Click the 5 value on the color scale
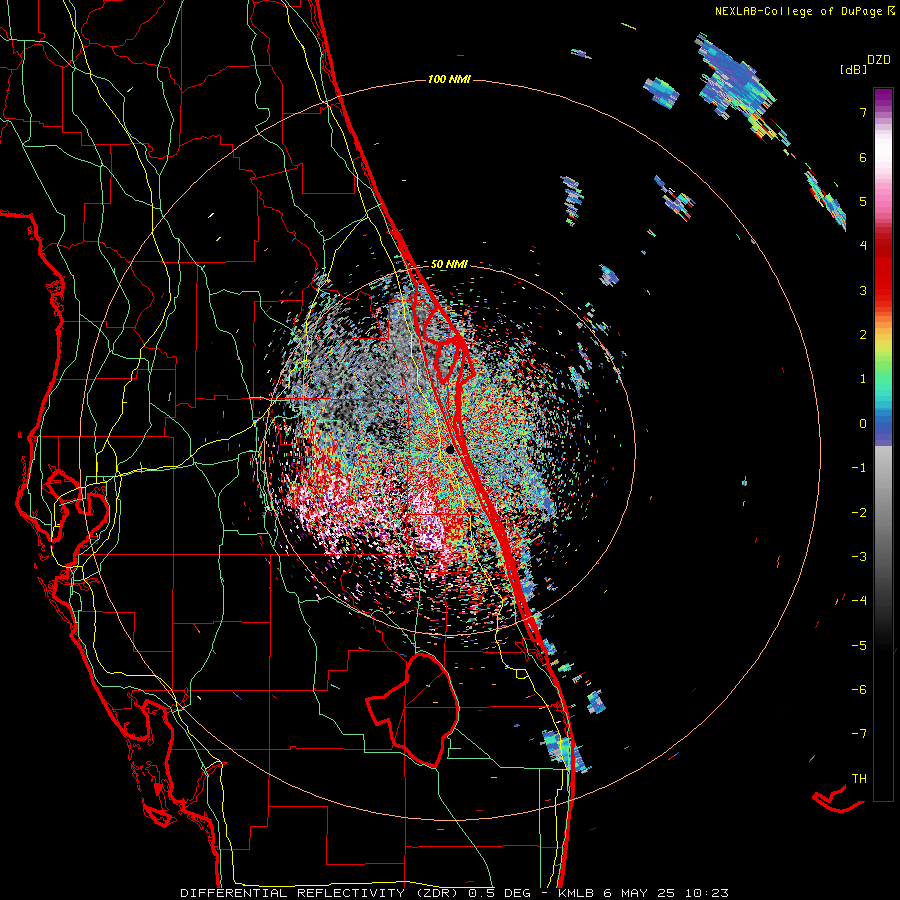The height and width of the screenshot is (900, 900). click(x=863, y=201)
